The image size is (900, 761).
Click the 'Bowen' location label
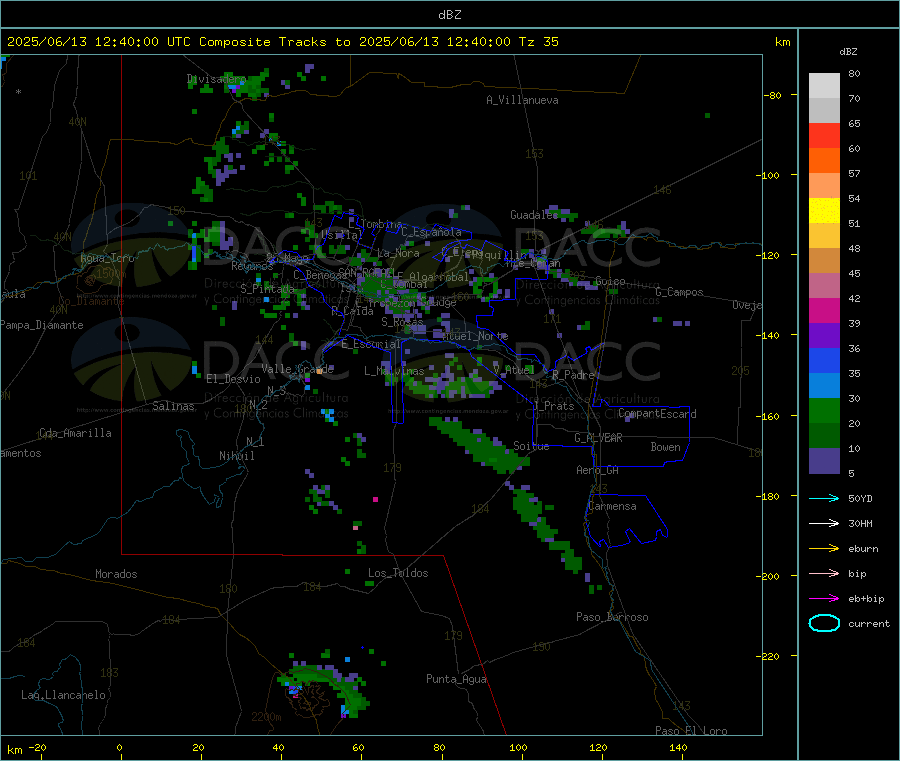665,447
